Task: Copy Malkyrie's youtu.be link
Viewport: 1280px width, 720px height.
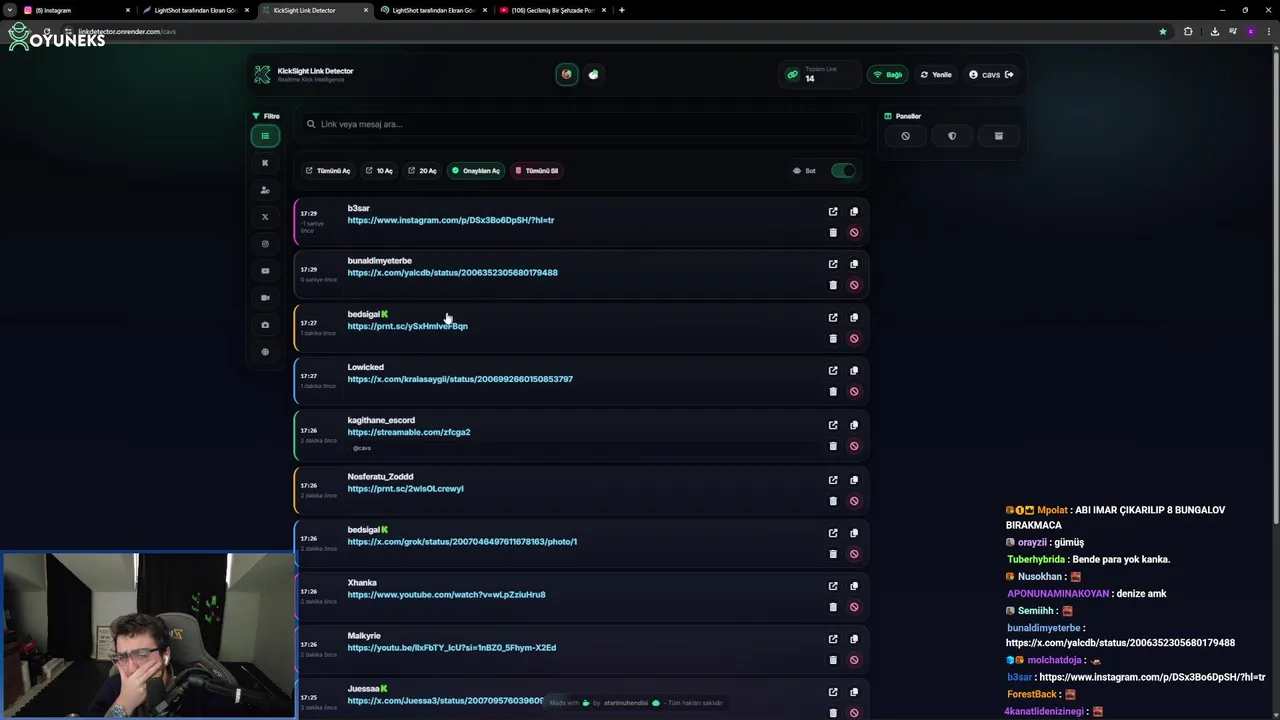Action: click(854, 639)
